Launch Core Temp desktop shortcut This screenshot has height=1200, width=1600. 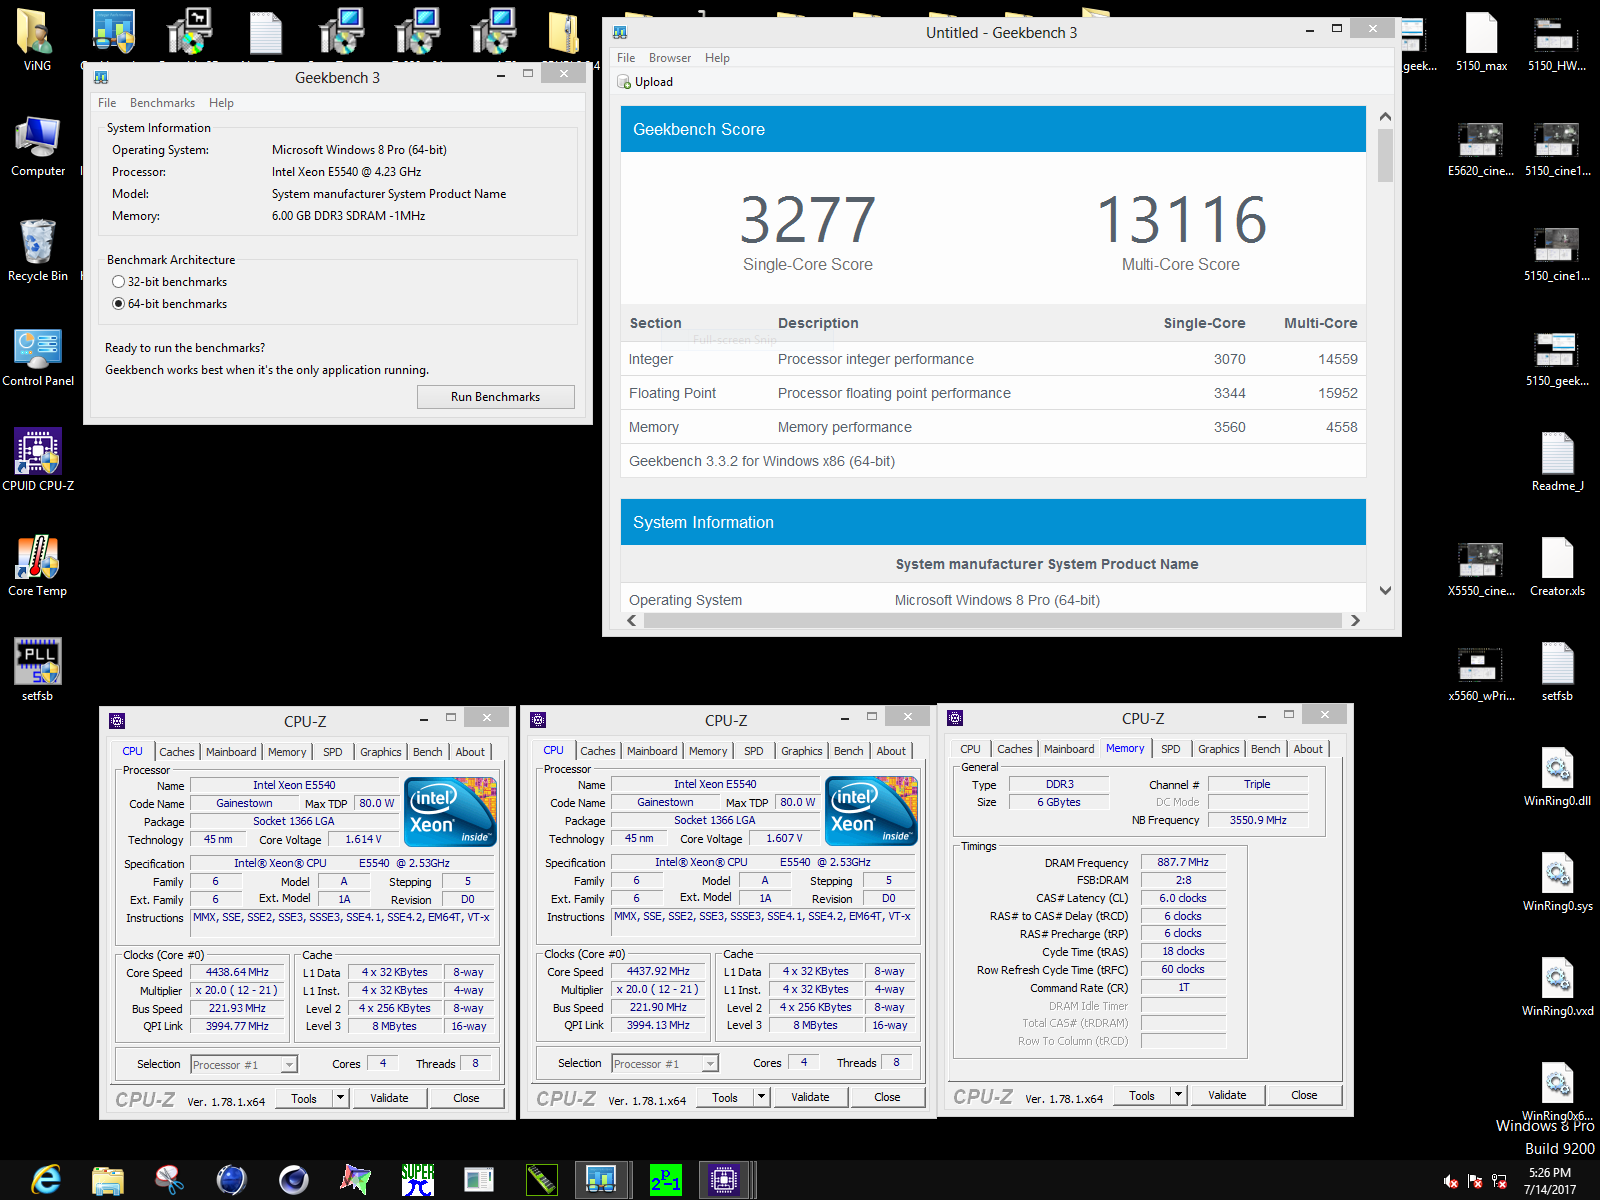[37, 566]
